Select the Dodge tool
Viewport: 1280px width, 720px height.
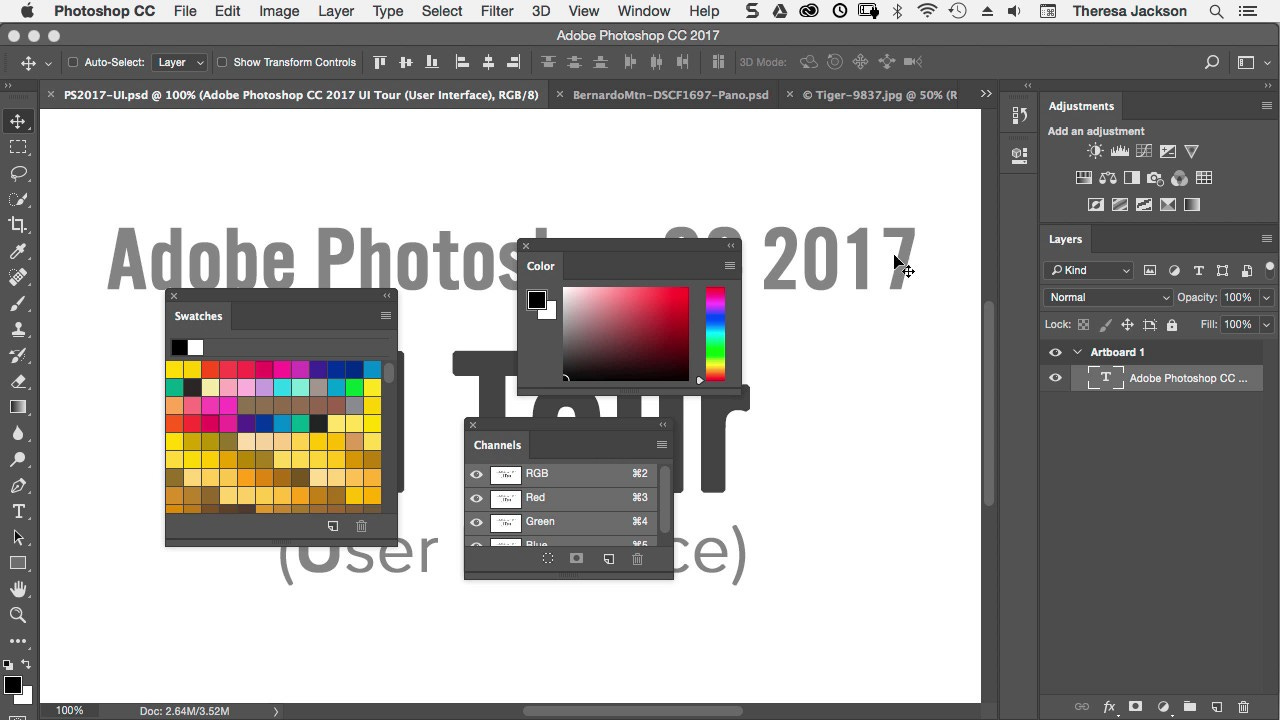(x=18, y=459)
